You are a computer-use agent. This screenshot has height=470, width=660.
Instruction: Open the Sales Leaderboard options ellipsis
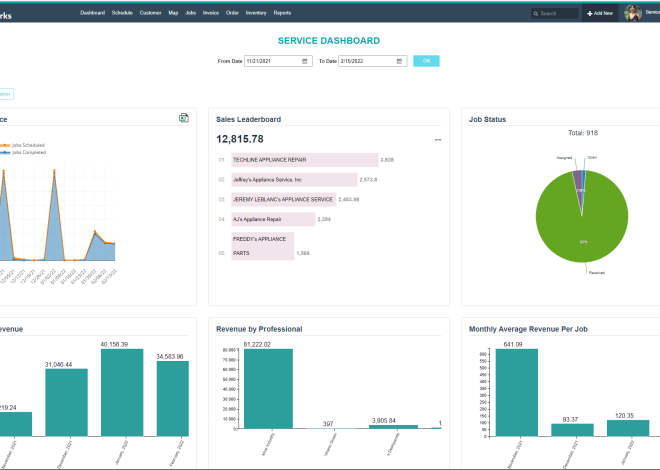tap(438, 140)
